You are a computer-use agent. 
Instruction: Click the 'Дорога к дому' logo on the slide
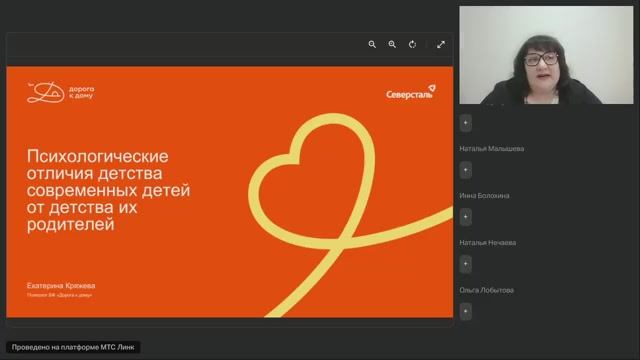60,92
